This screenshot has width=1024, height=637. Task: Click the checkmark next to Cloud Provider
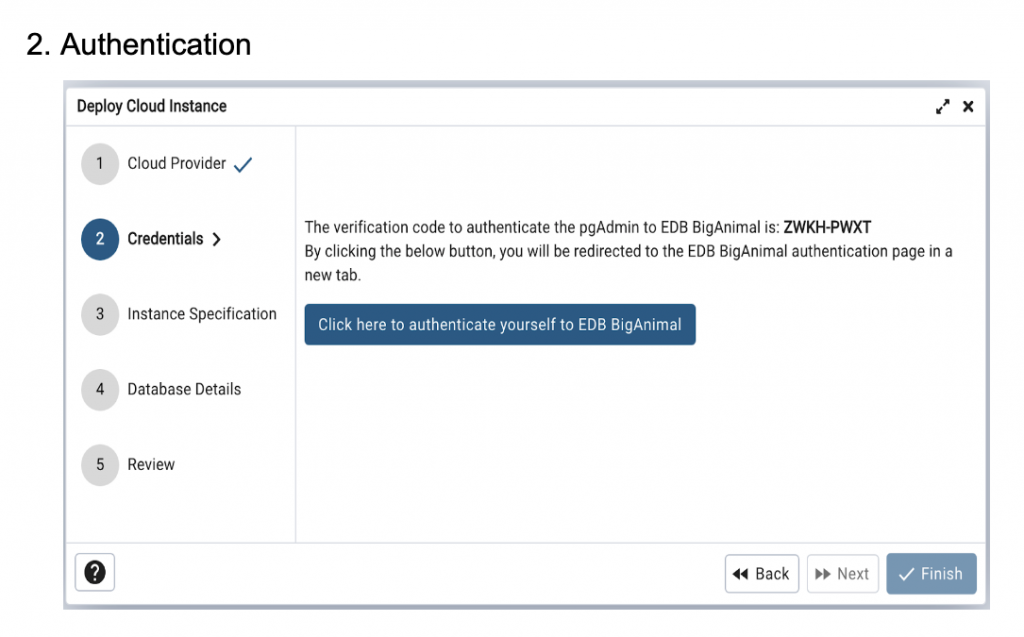coord(241,163)
